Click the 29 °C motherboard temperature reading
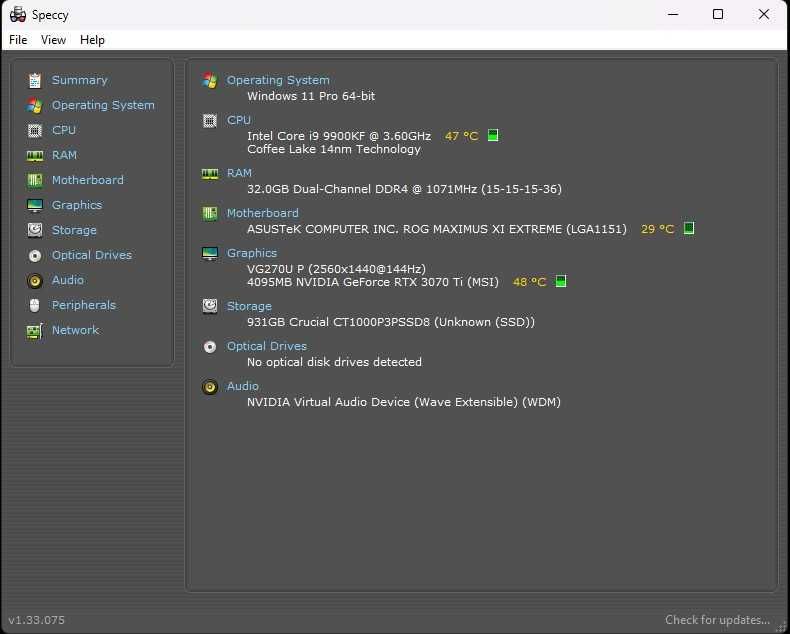Viewport: 790px width, 634px height. 657,229
